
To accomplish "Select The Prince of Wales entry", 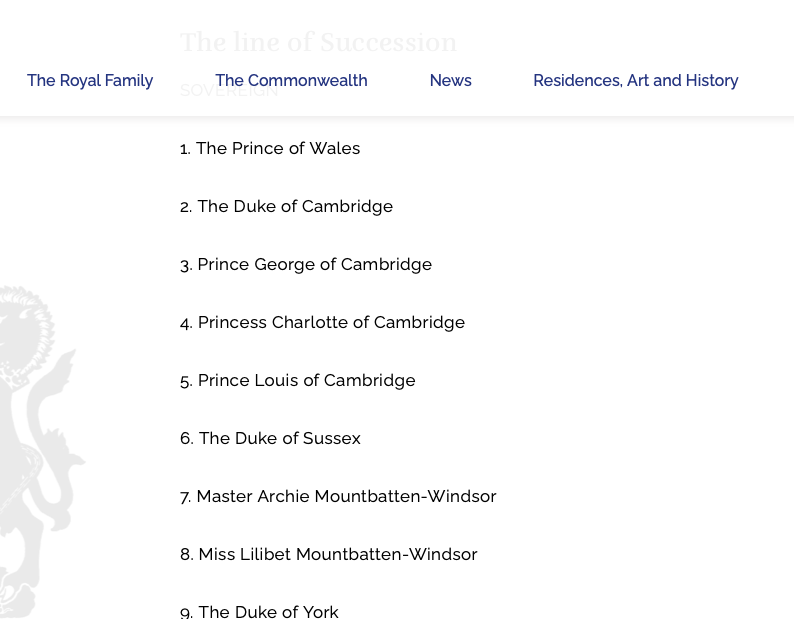I will [x=278, y=149].
